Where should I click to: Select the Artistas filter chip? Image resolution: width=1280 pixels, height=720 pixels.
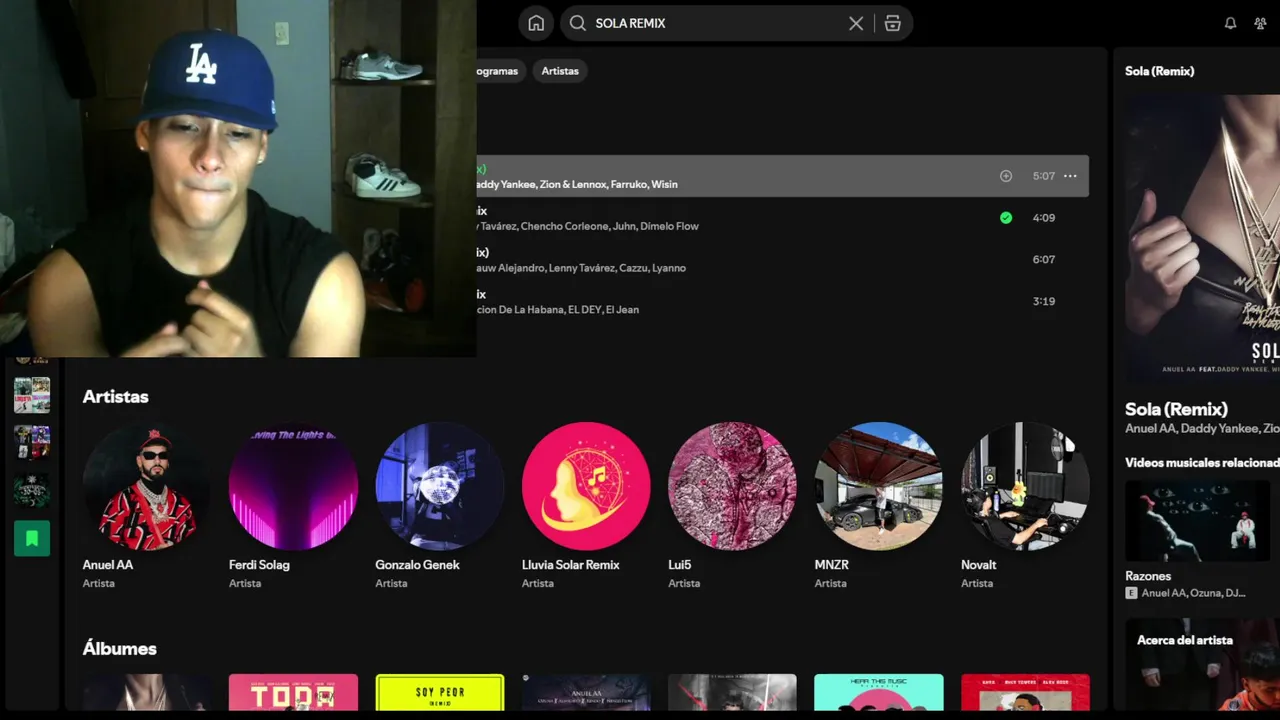point(560,71)
